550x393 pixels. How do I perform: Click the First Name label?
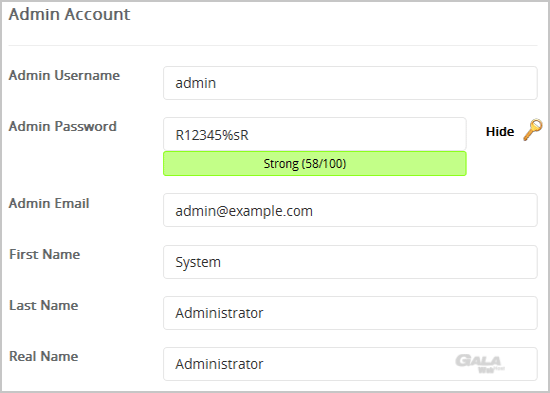pos(45,254)
